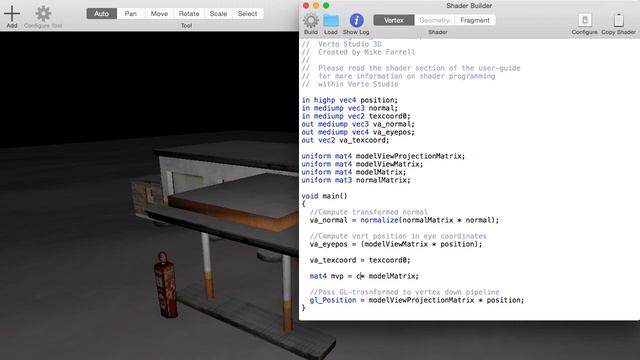Click the red gas pump in viewport
This screenshot has height=360, width=640.
coord(166,285)
